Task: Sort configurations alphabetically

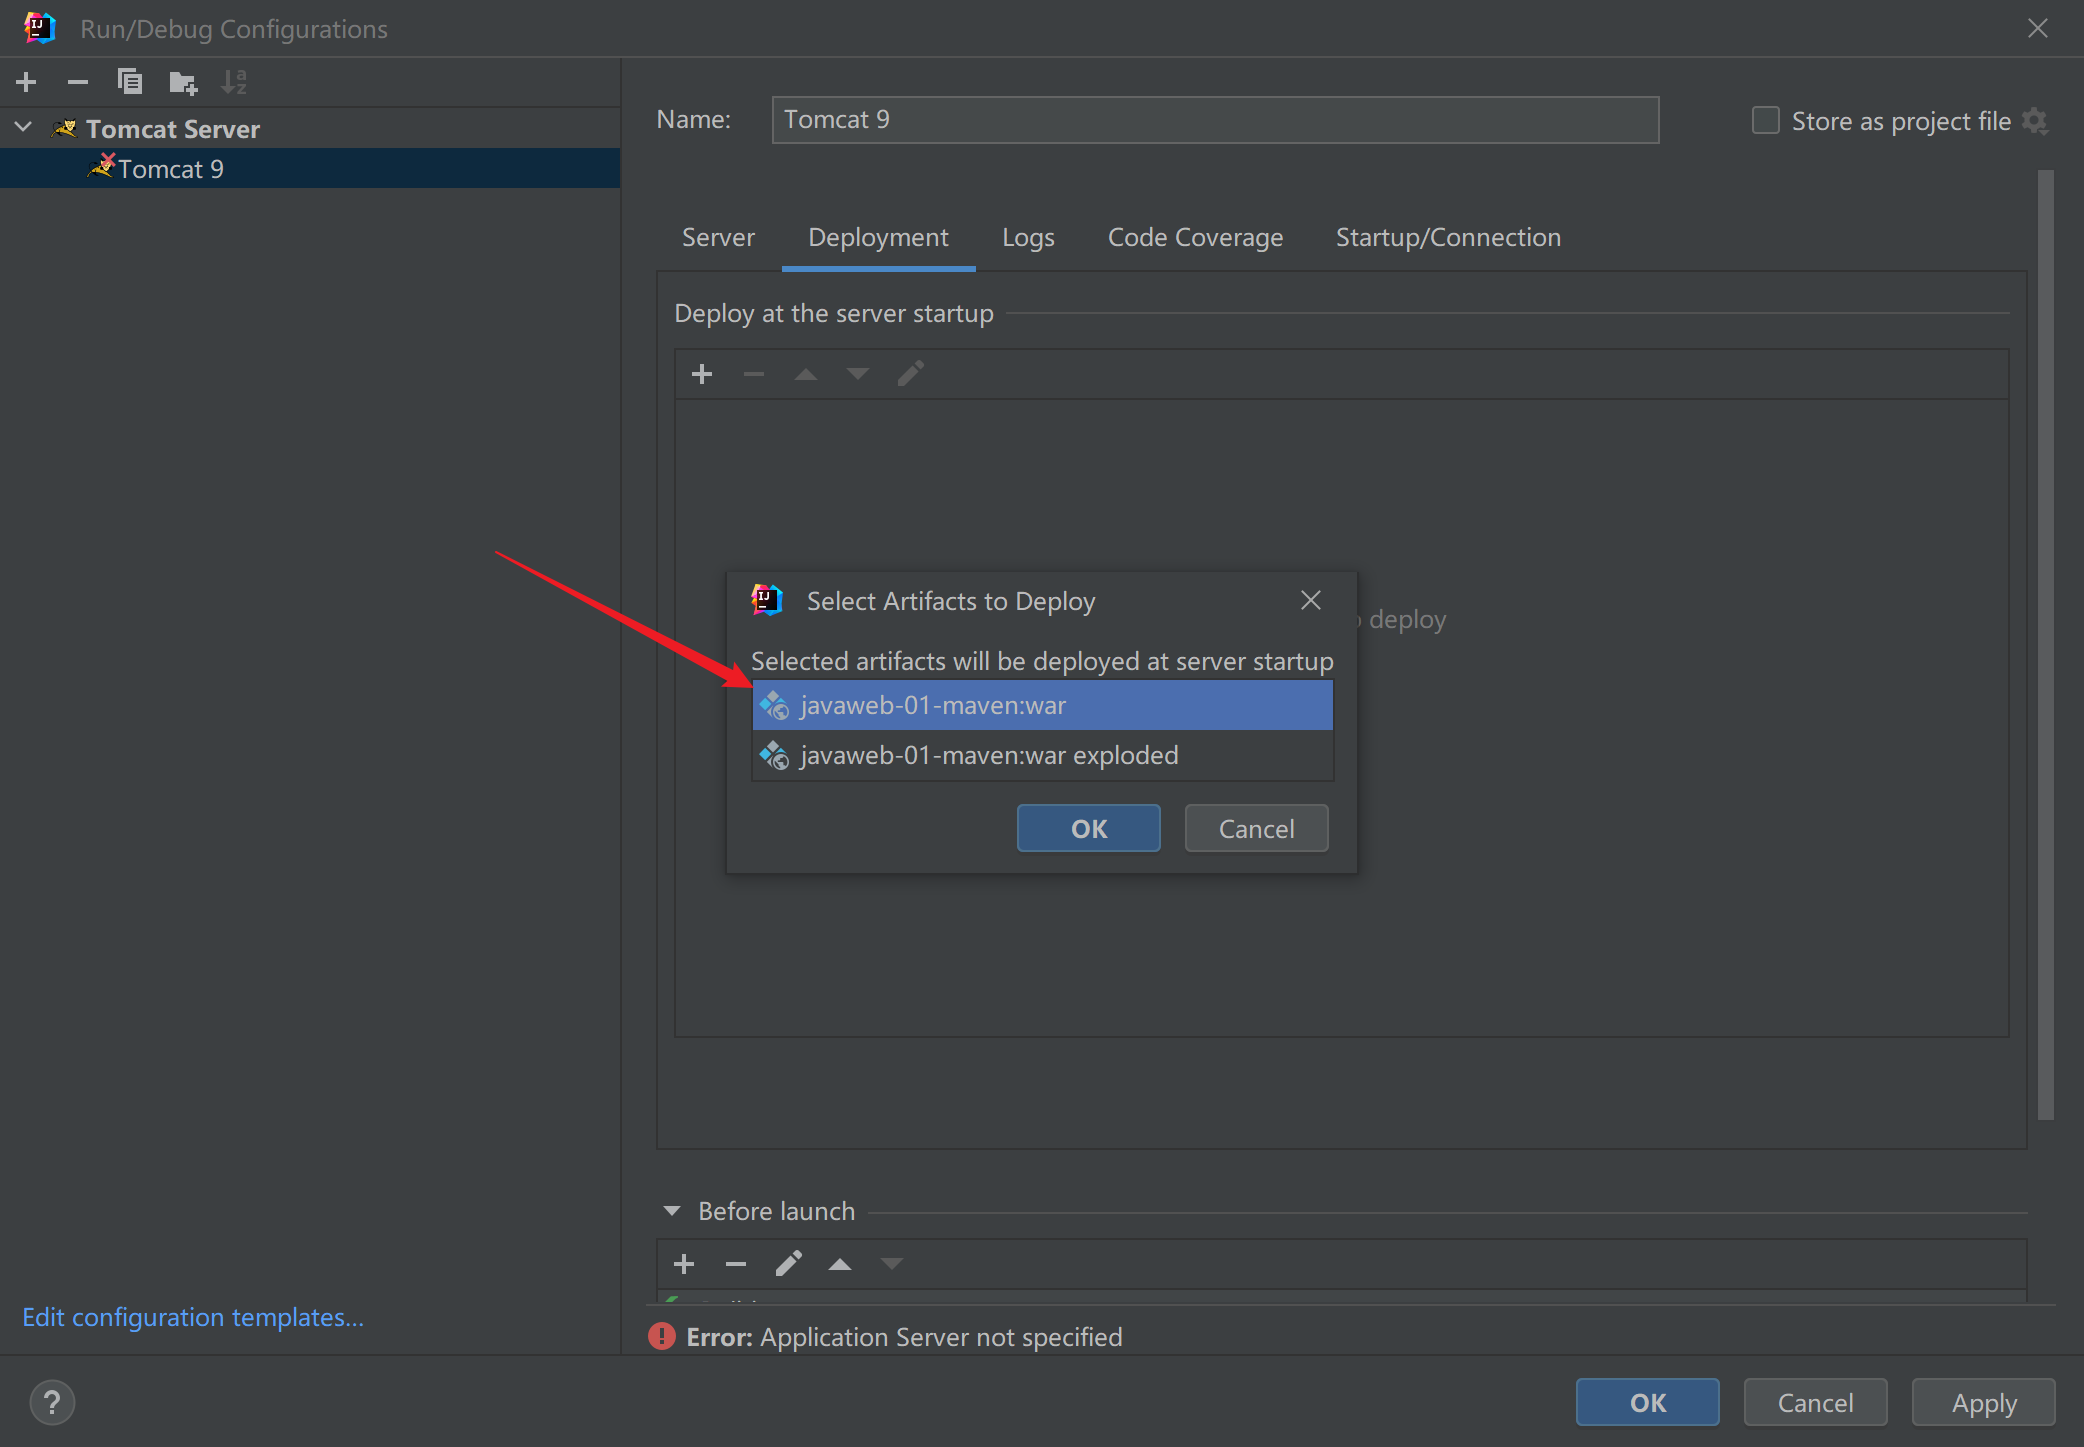Action: pyautogui.click(x=234, y=82)
